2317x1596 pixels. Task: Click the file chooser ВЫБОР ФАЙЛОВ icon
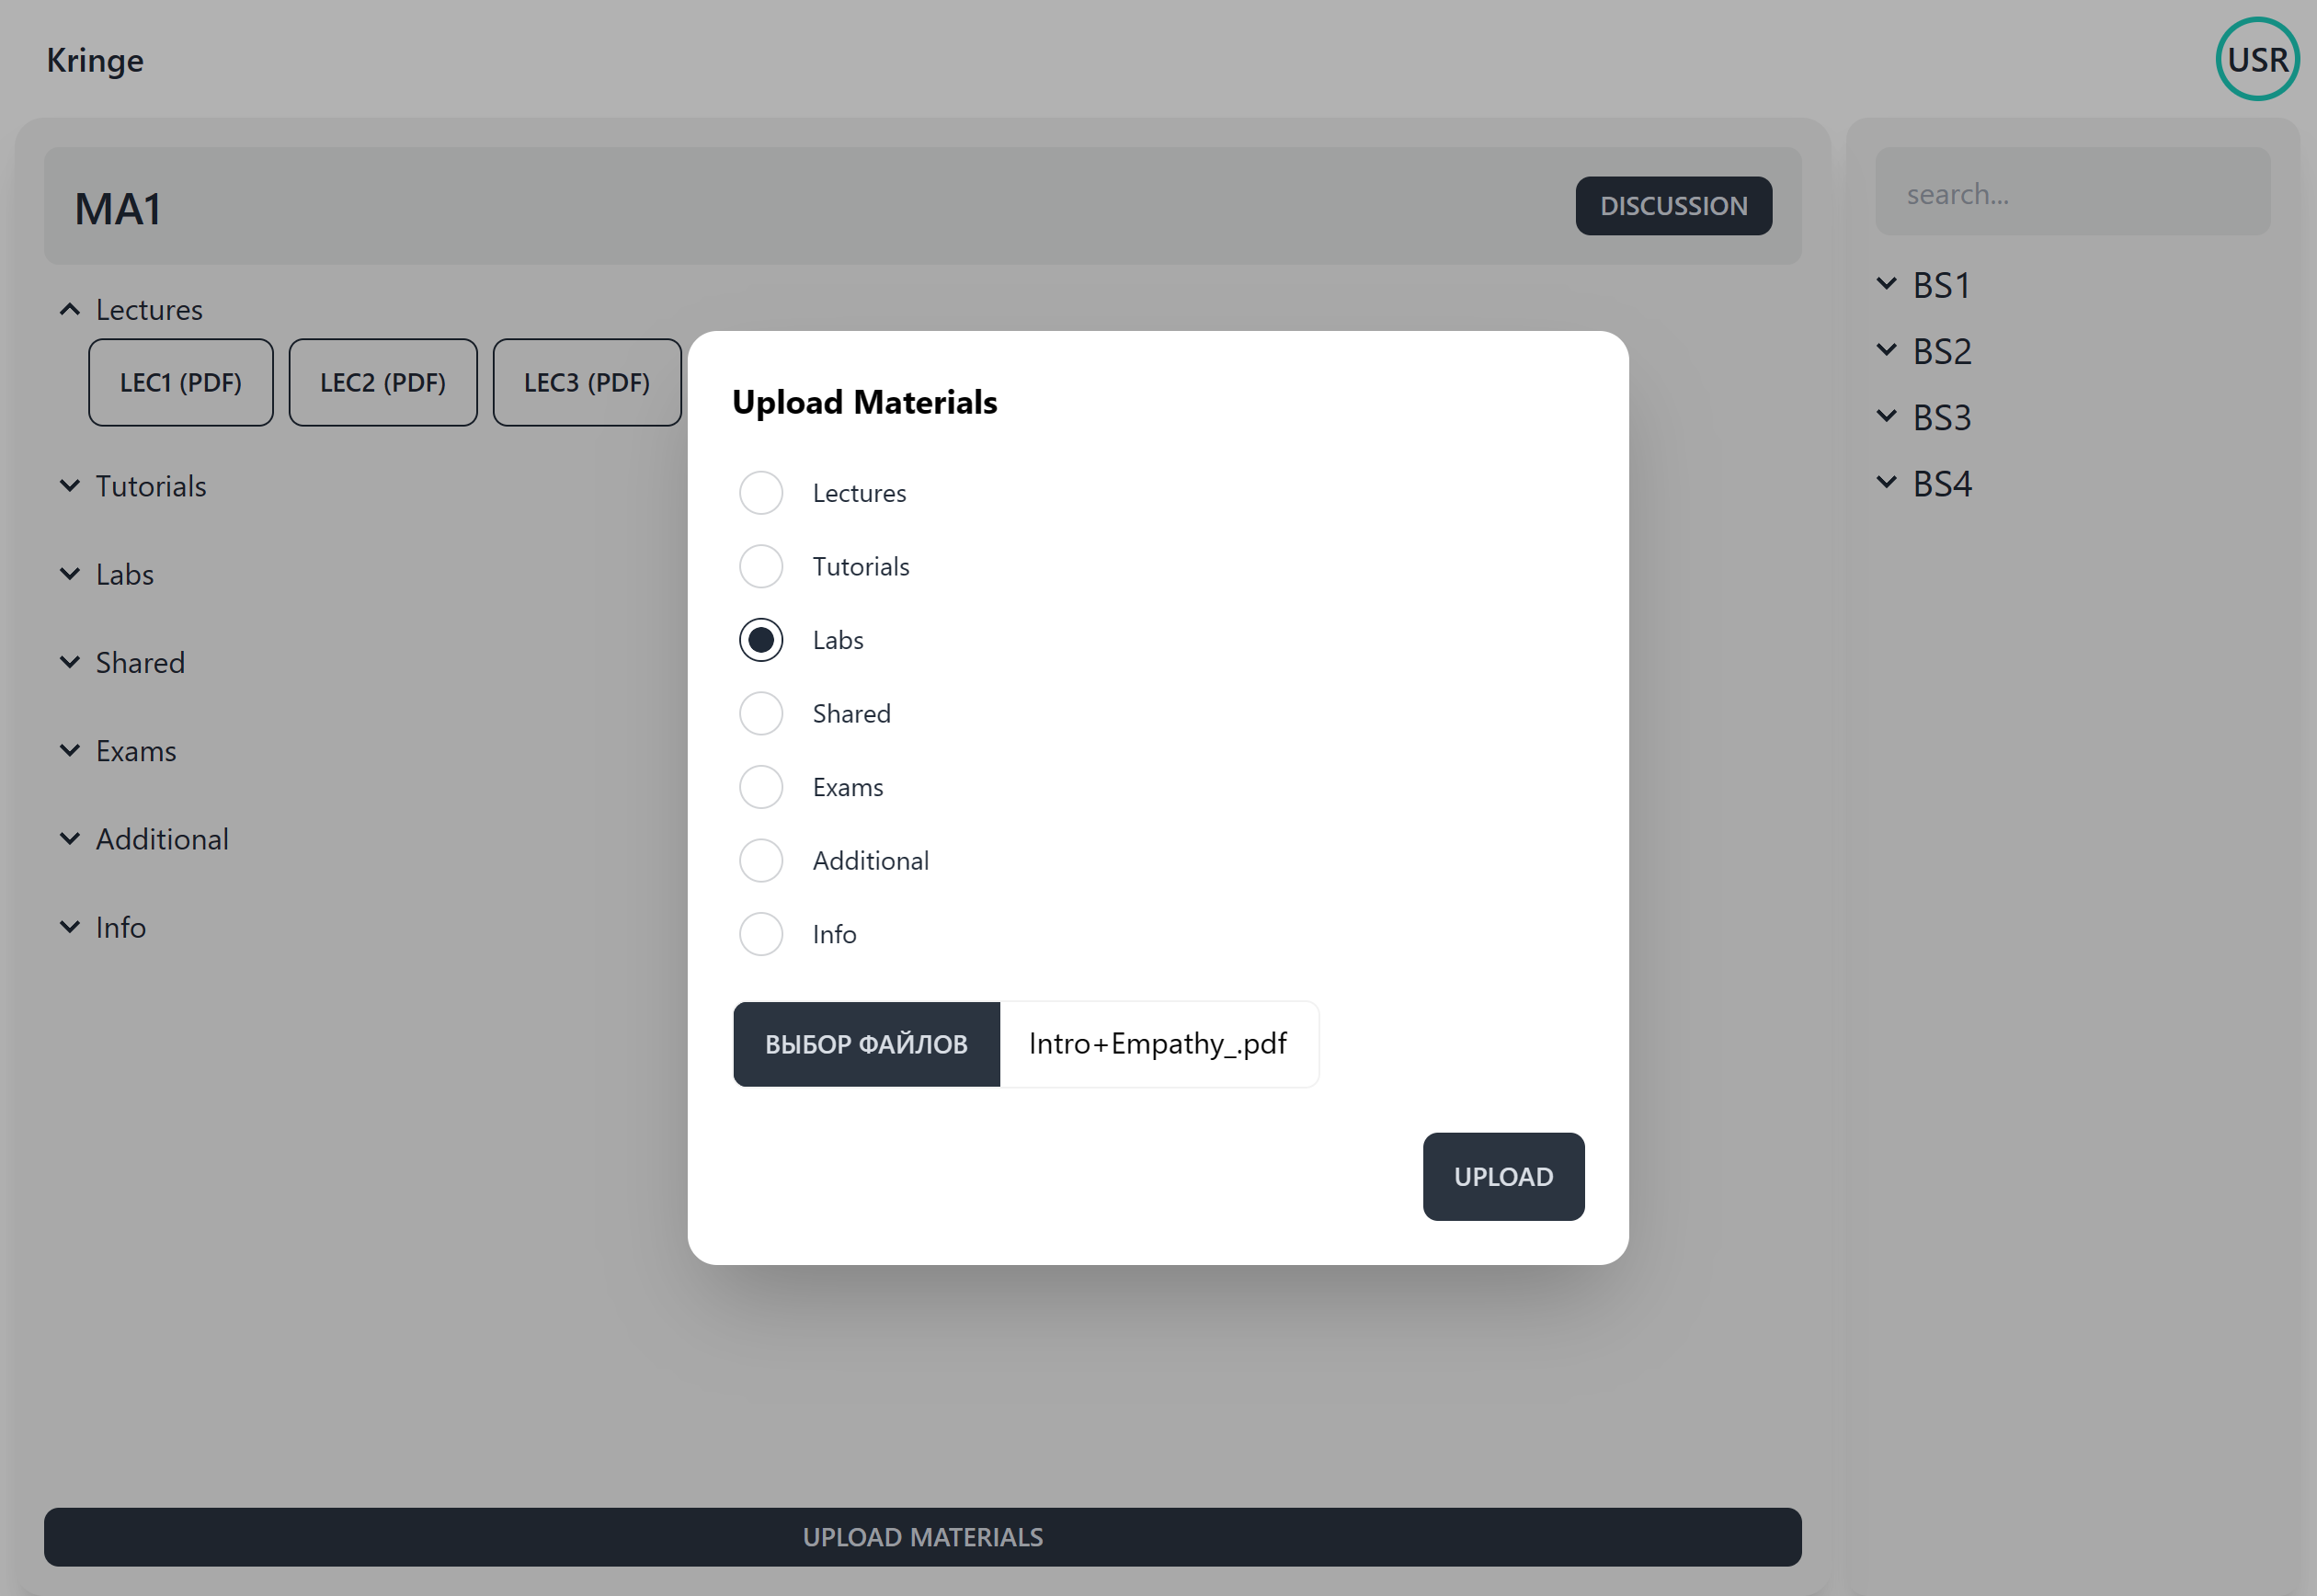click(x=866, y=1043)
